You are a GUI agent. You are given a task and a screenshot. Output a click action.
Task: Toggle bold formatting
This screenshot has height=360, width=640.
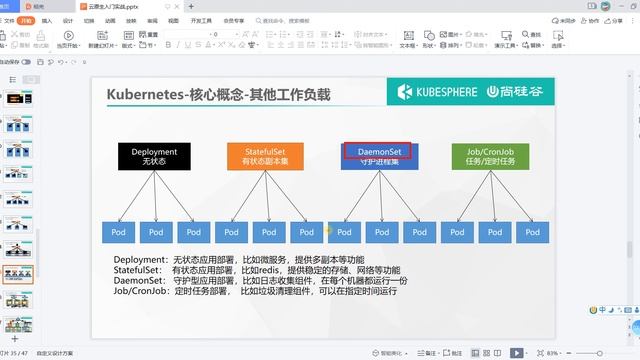pyautogui.click(x=168, y=45)
